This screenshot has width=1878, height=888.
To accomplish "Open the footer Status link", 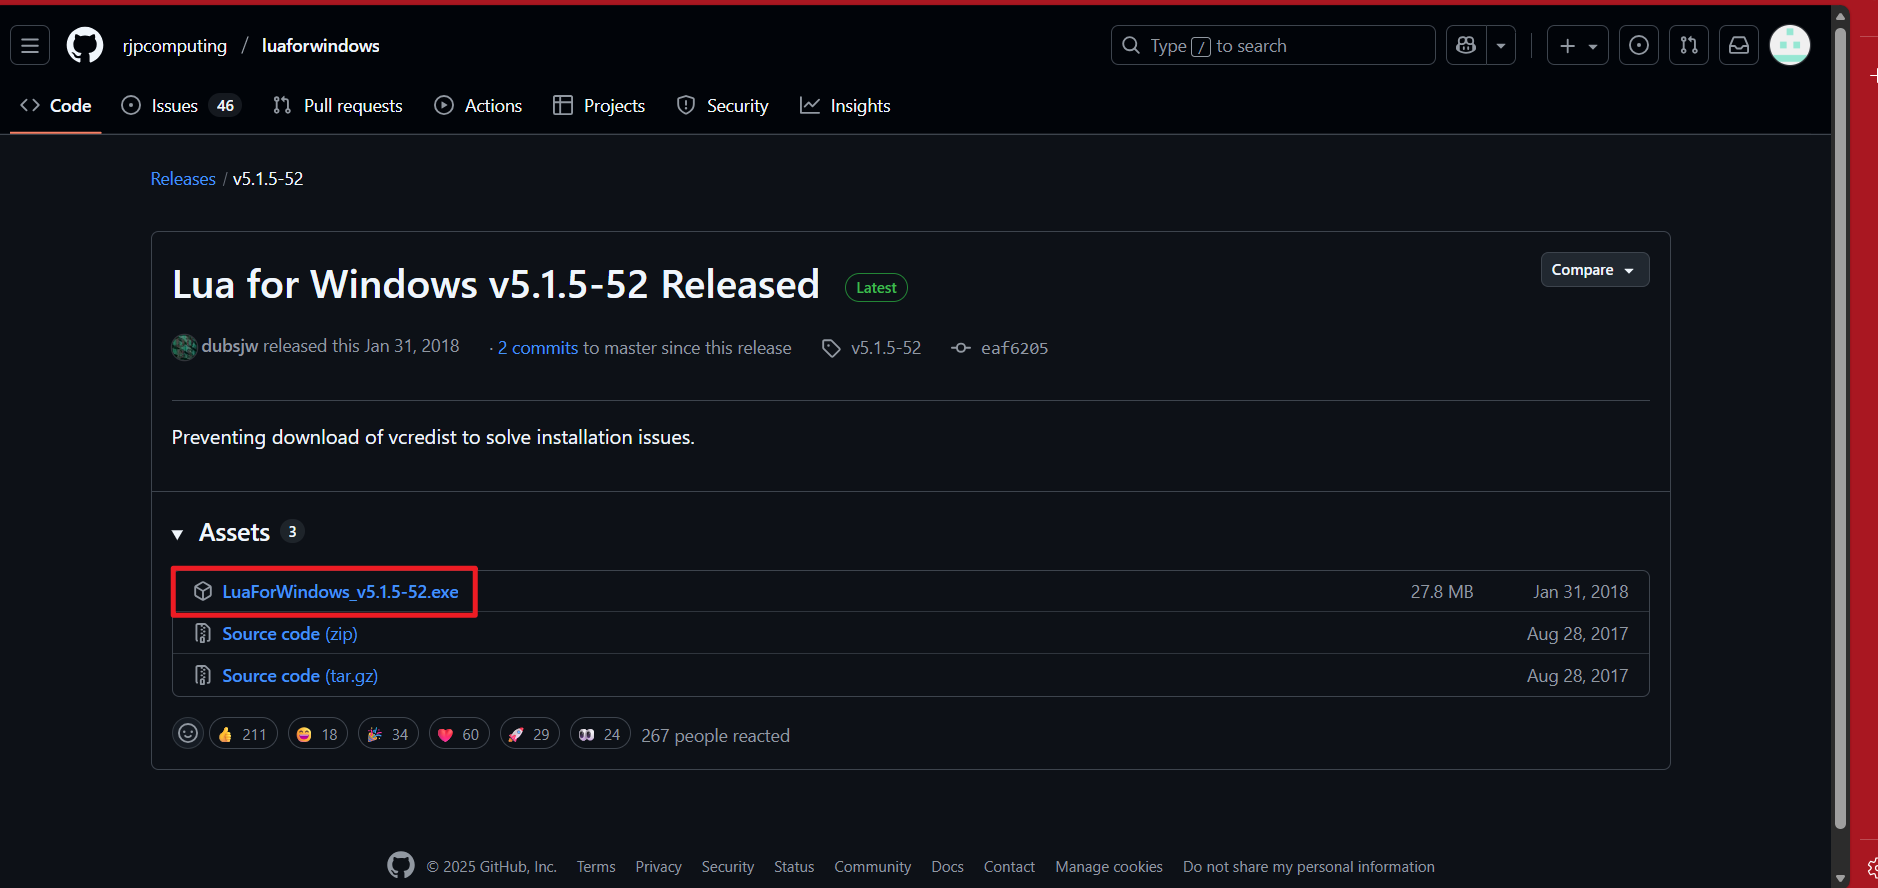I will tap(794, 867).
